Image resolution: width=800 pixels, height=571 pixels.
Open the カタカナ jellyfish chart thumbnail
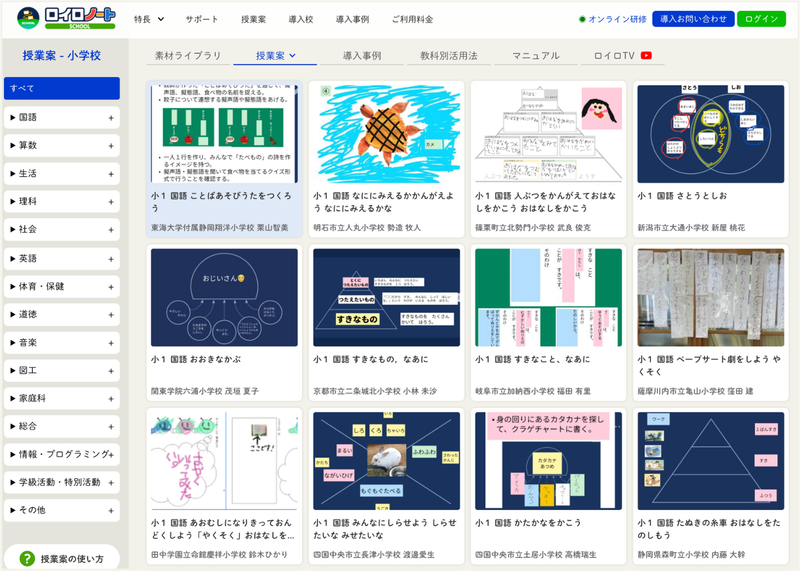point(548,461)
